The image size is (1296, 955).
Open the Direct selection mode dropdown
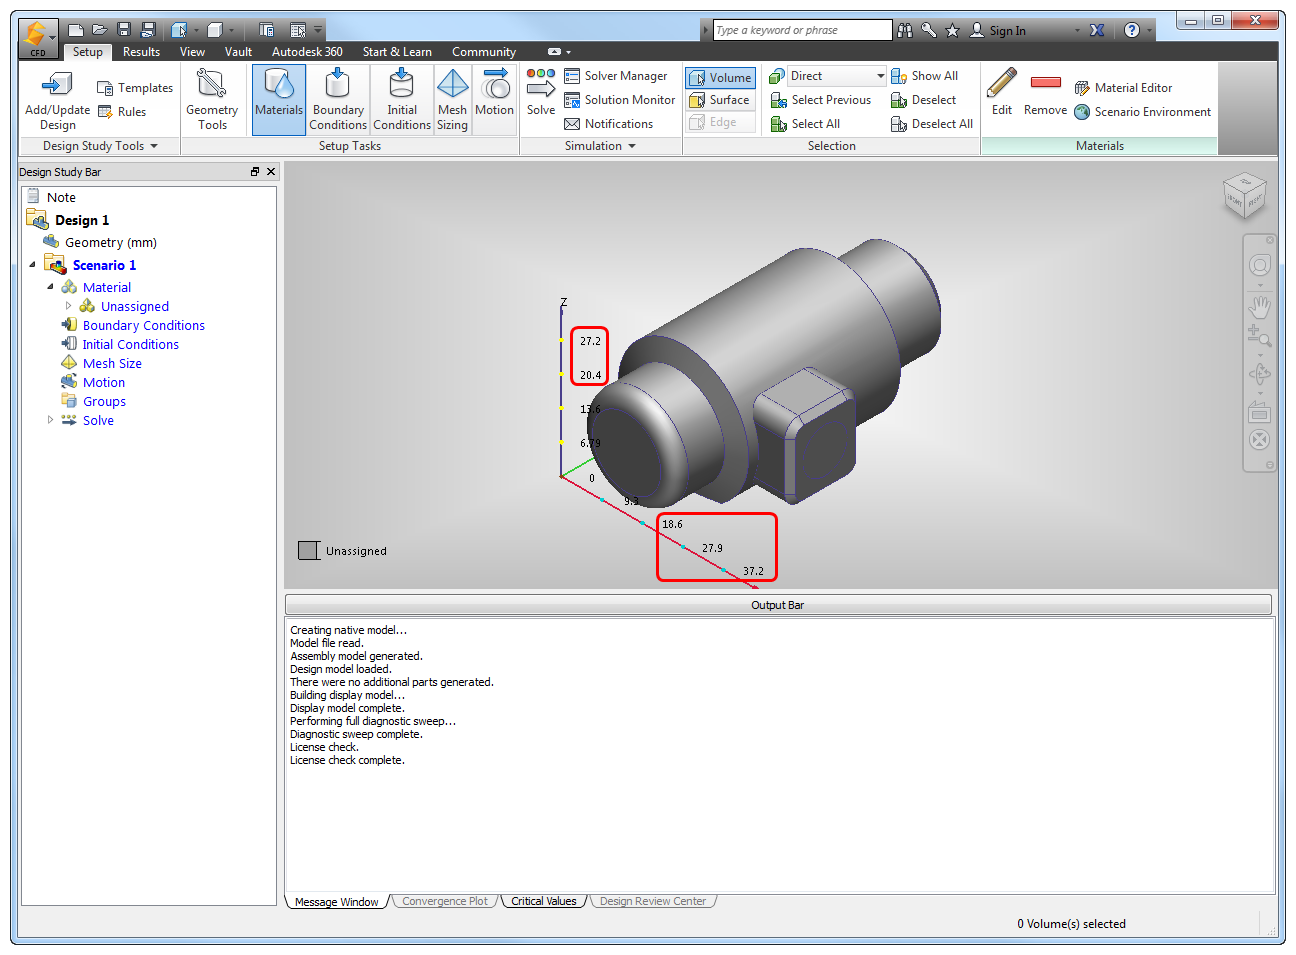pos(880,76)
